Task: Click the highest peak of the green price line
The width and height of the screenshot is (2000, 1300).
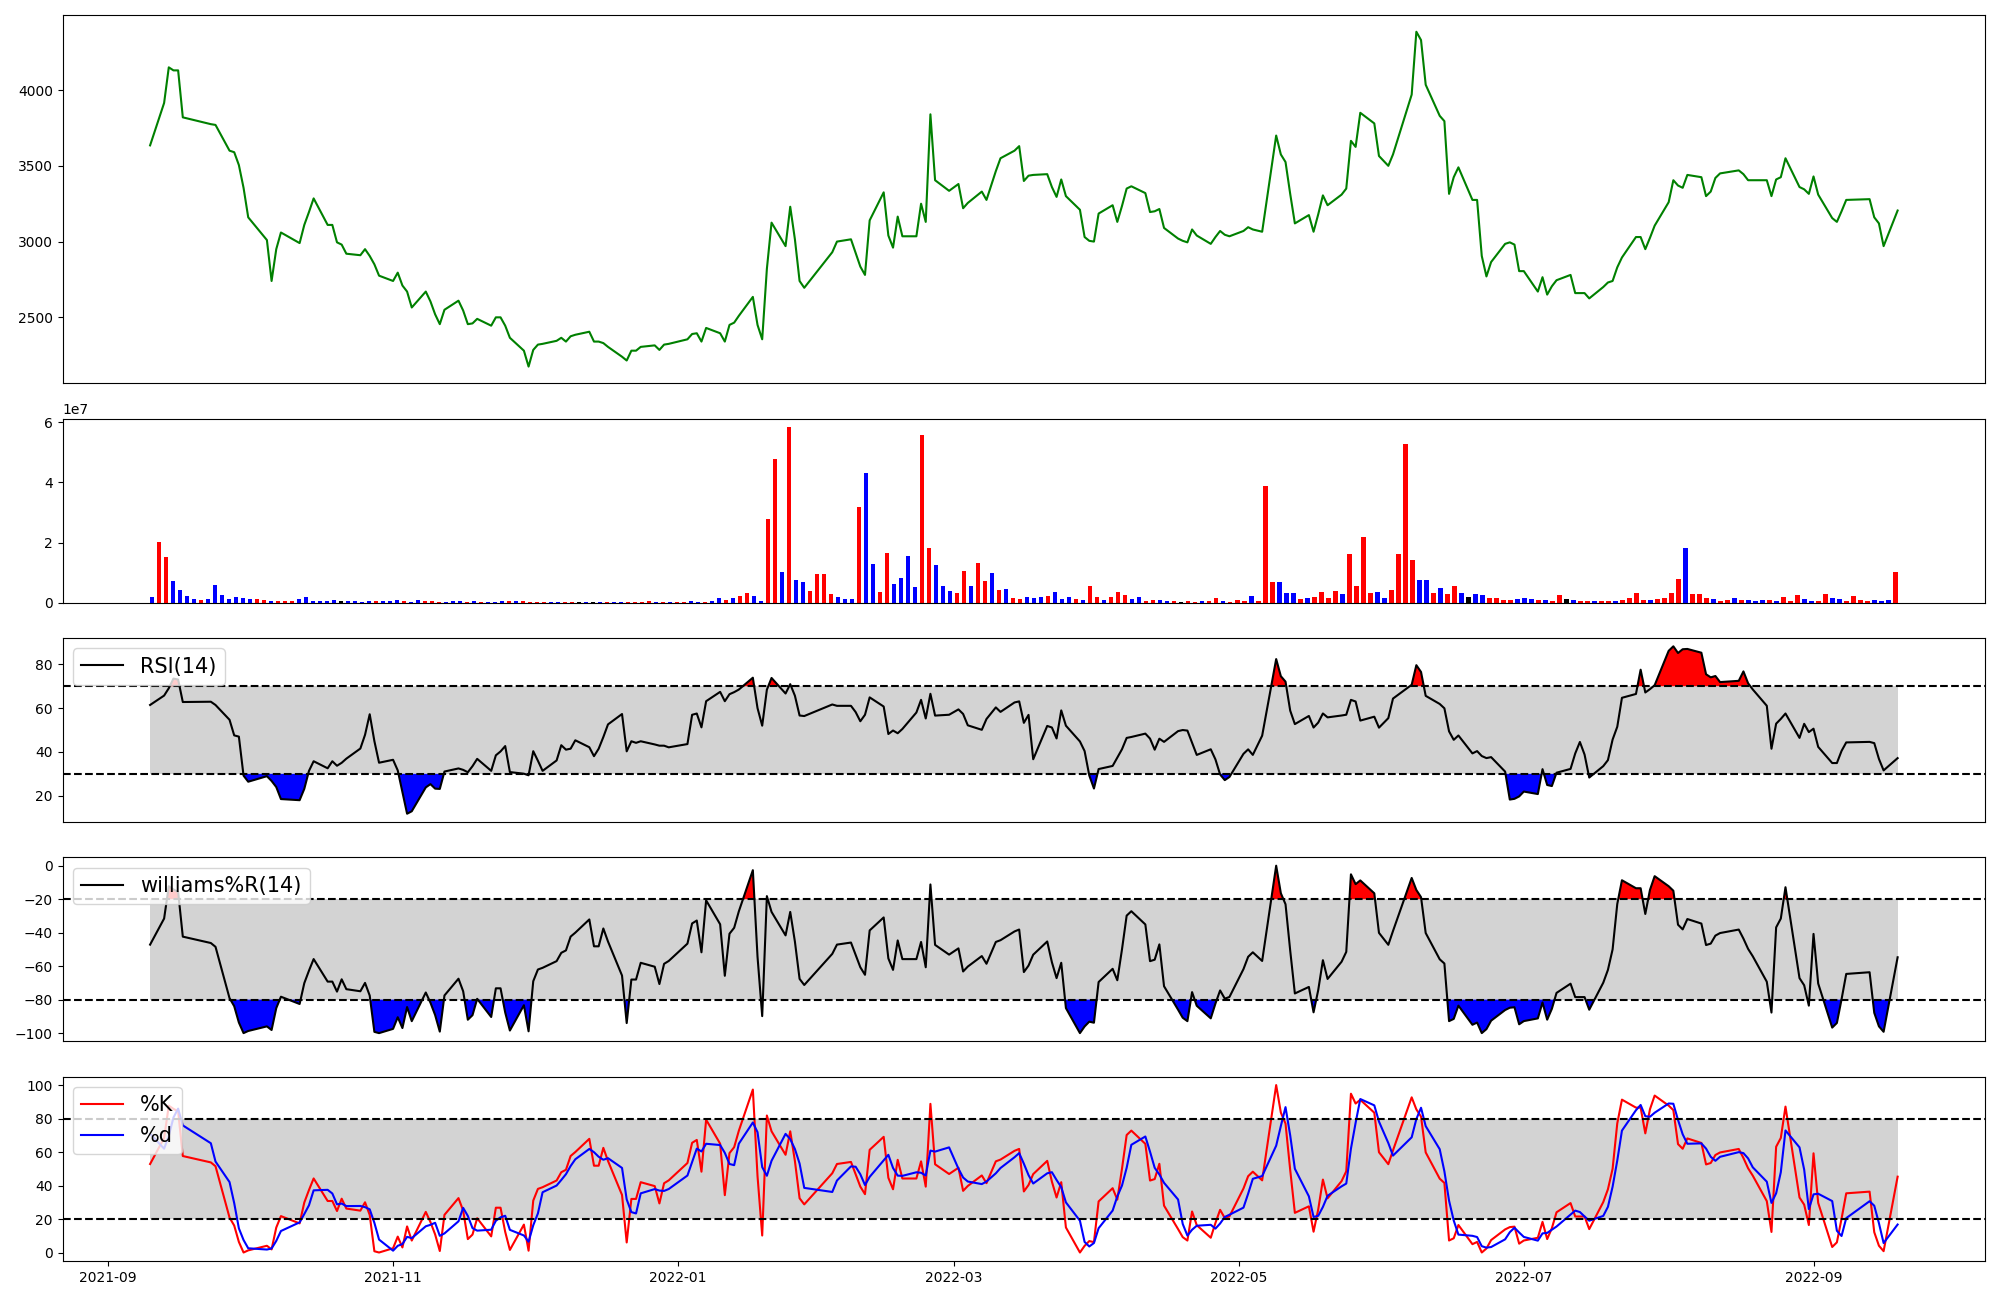Action: [1416, 33]
